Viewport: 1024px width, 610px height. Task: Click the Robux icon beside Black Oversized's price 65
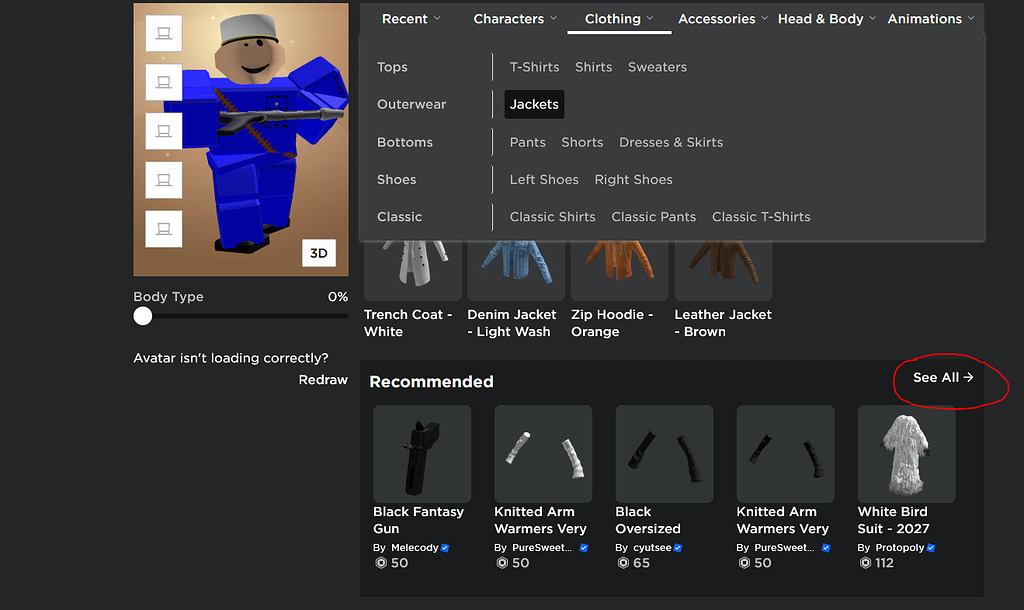pos(621,563)
